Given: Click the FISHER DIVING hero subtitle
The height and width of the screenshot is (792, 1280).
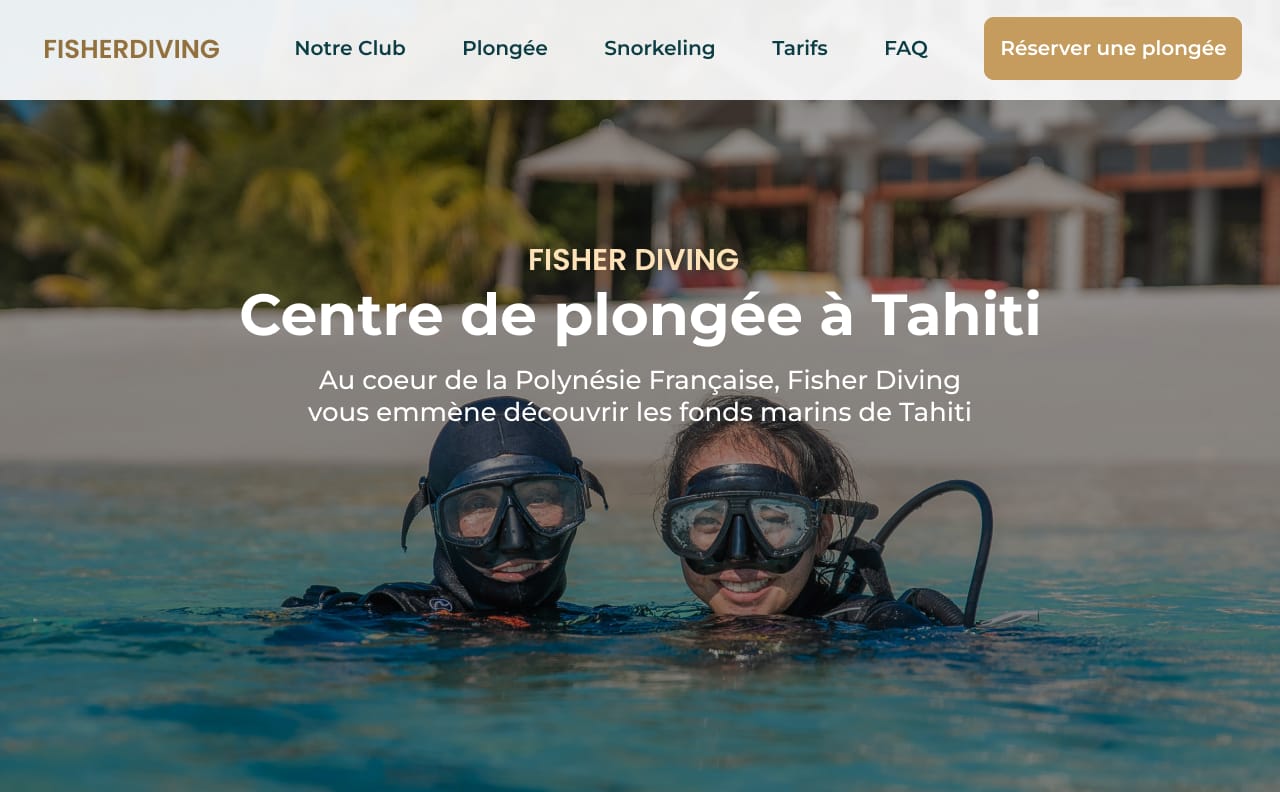Looking at the screenshot, I should pyautogui.click(x=633, y=260).
